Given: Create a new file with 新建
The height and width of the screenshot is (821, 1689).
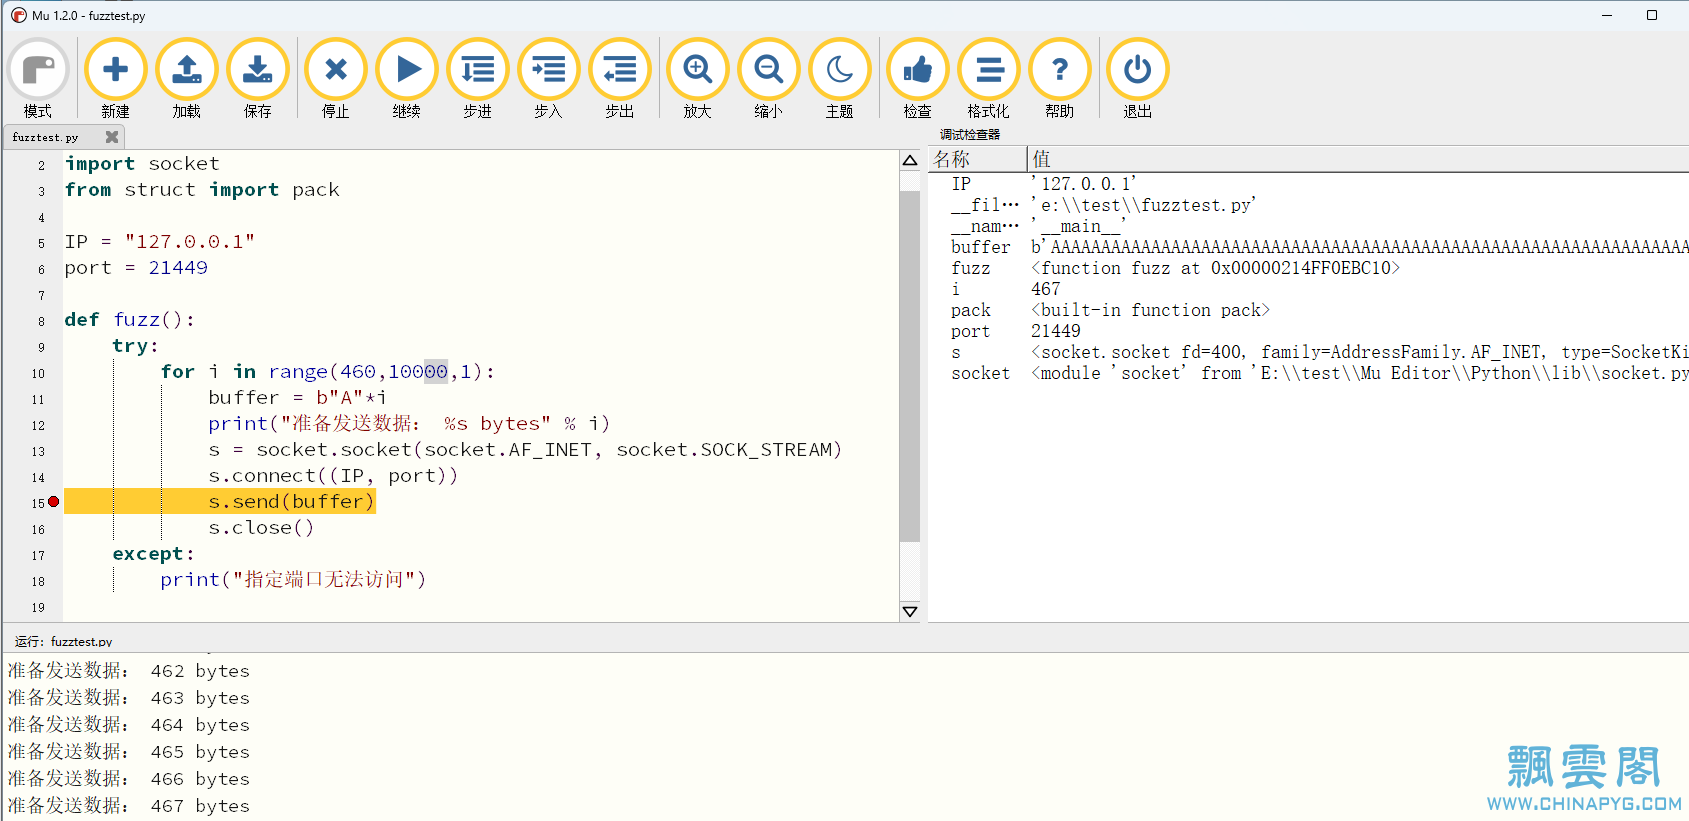Looking at the screenshot, I should [115, 78].
